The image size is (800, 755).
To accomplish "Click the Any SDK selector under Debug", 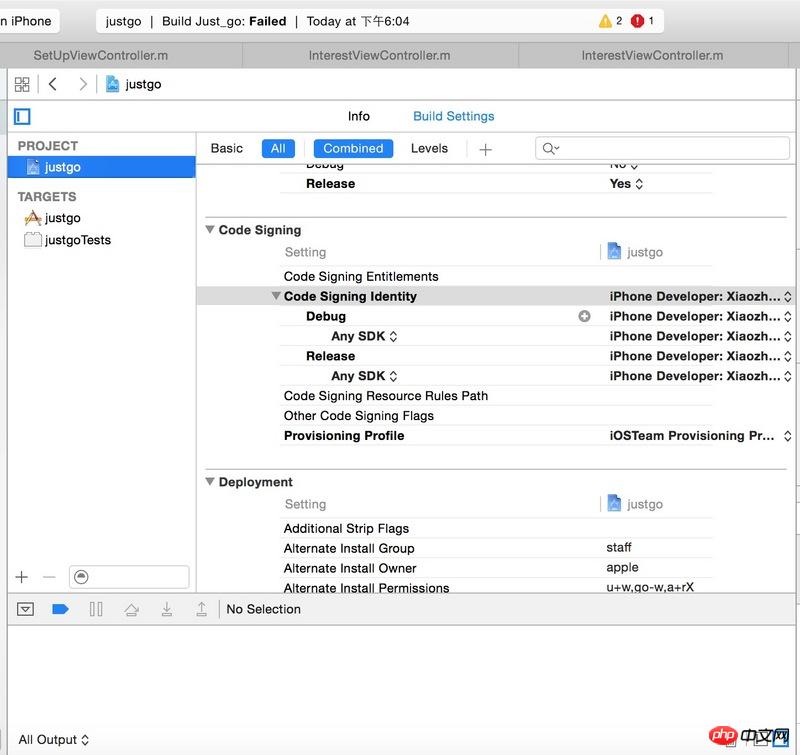I will click(x=364, y=336).
